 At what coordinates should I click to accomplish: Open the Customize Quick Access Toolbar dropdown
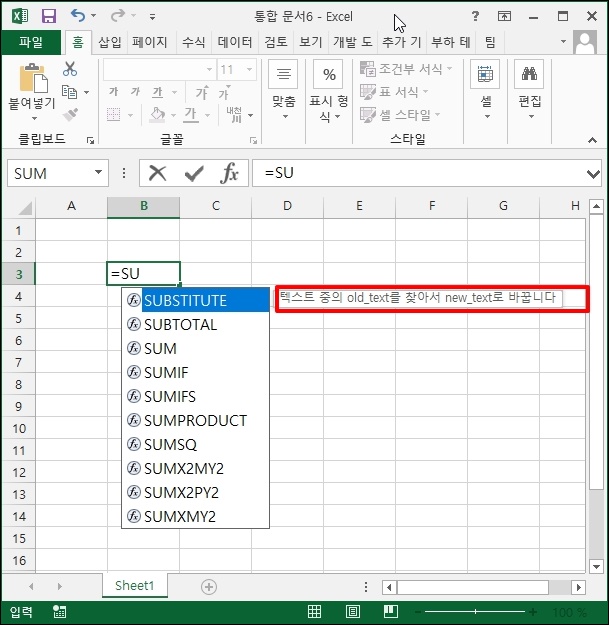(152, 16)
